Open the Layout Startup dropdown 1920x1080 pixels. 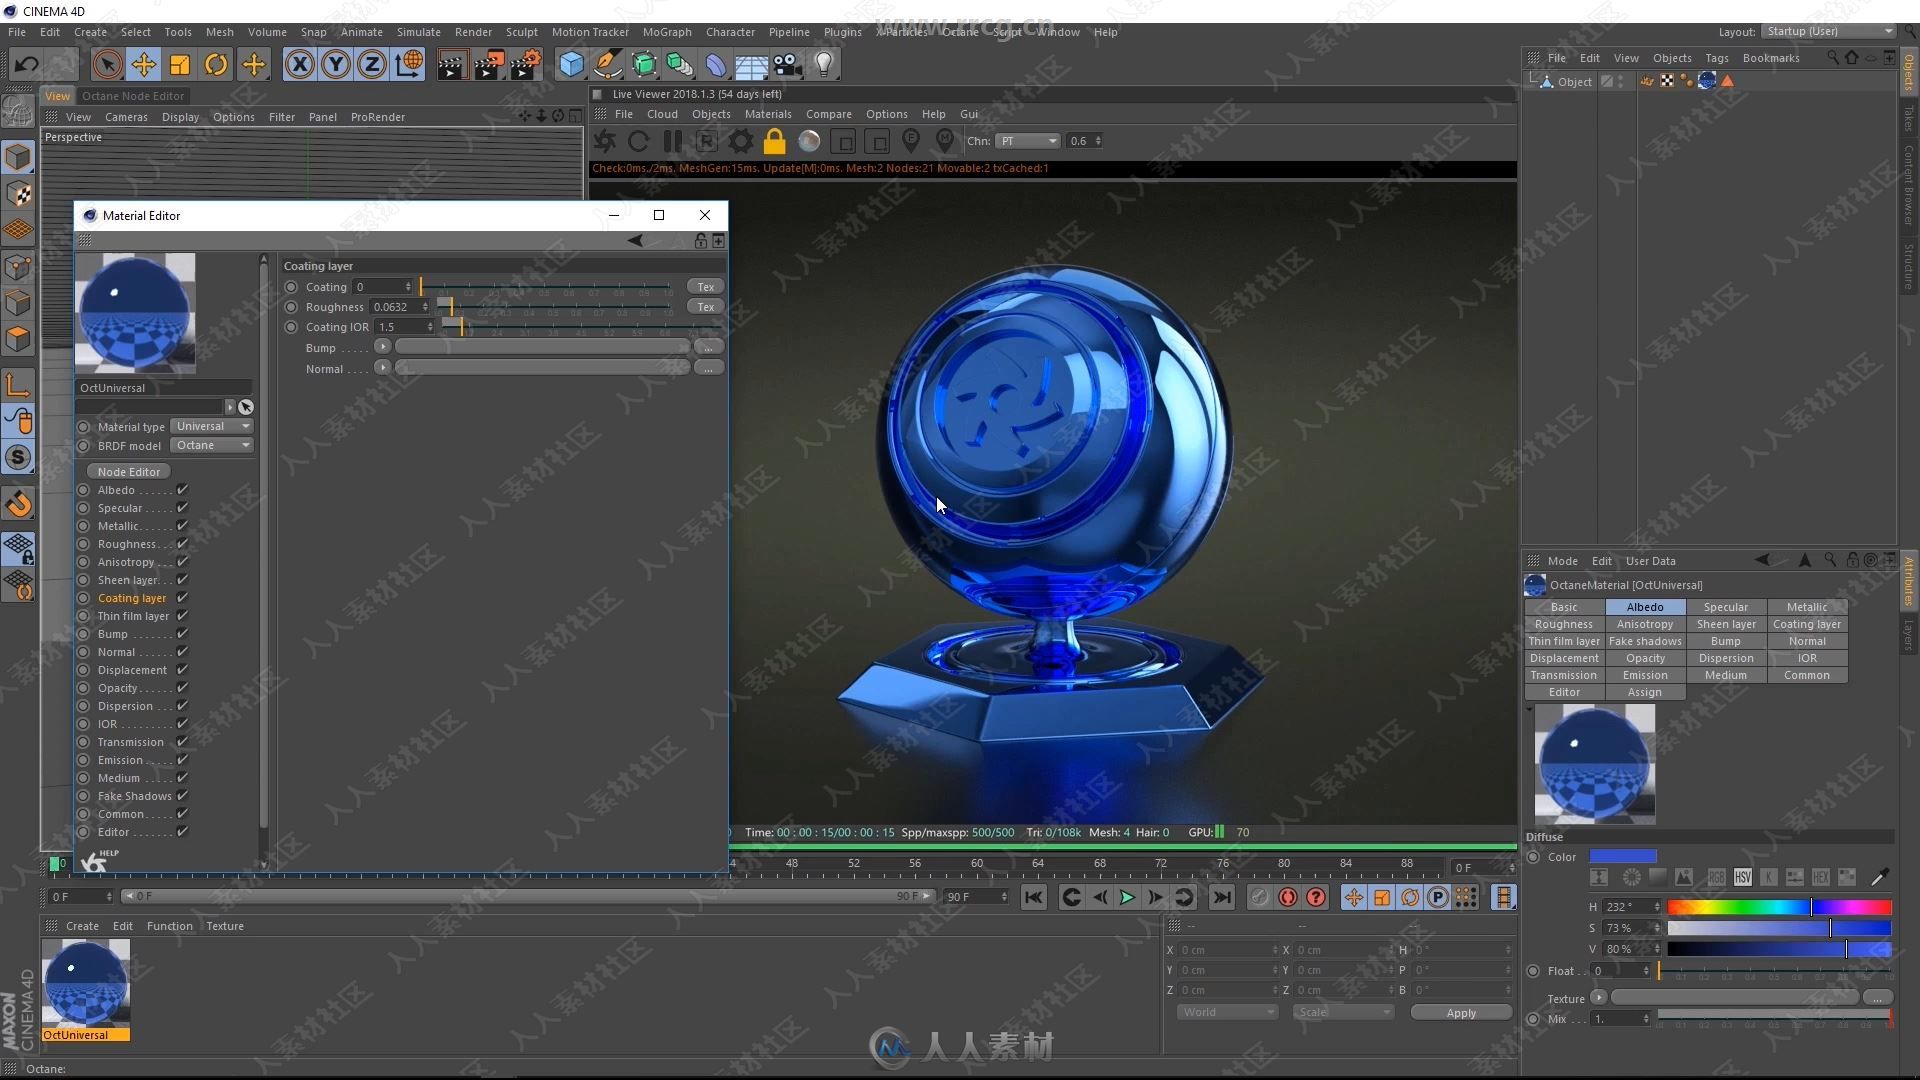1827,31
